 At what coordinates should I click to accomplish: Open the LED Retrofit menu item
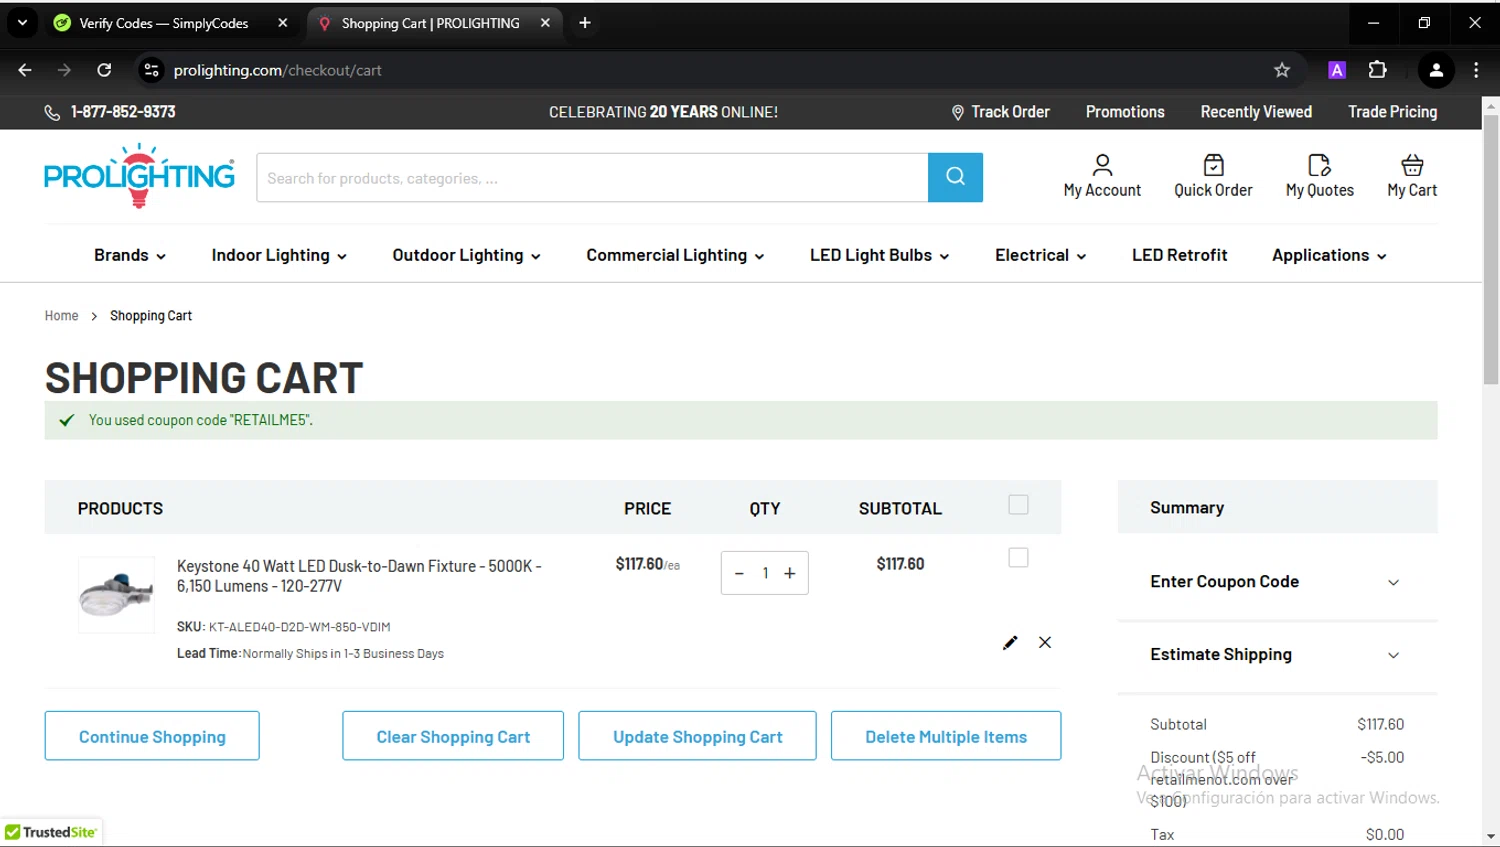(x=1179, y=255)
